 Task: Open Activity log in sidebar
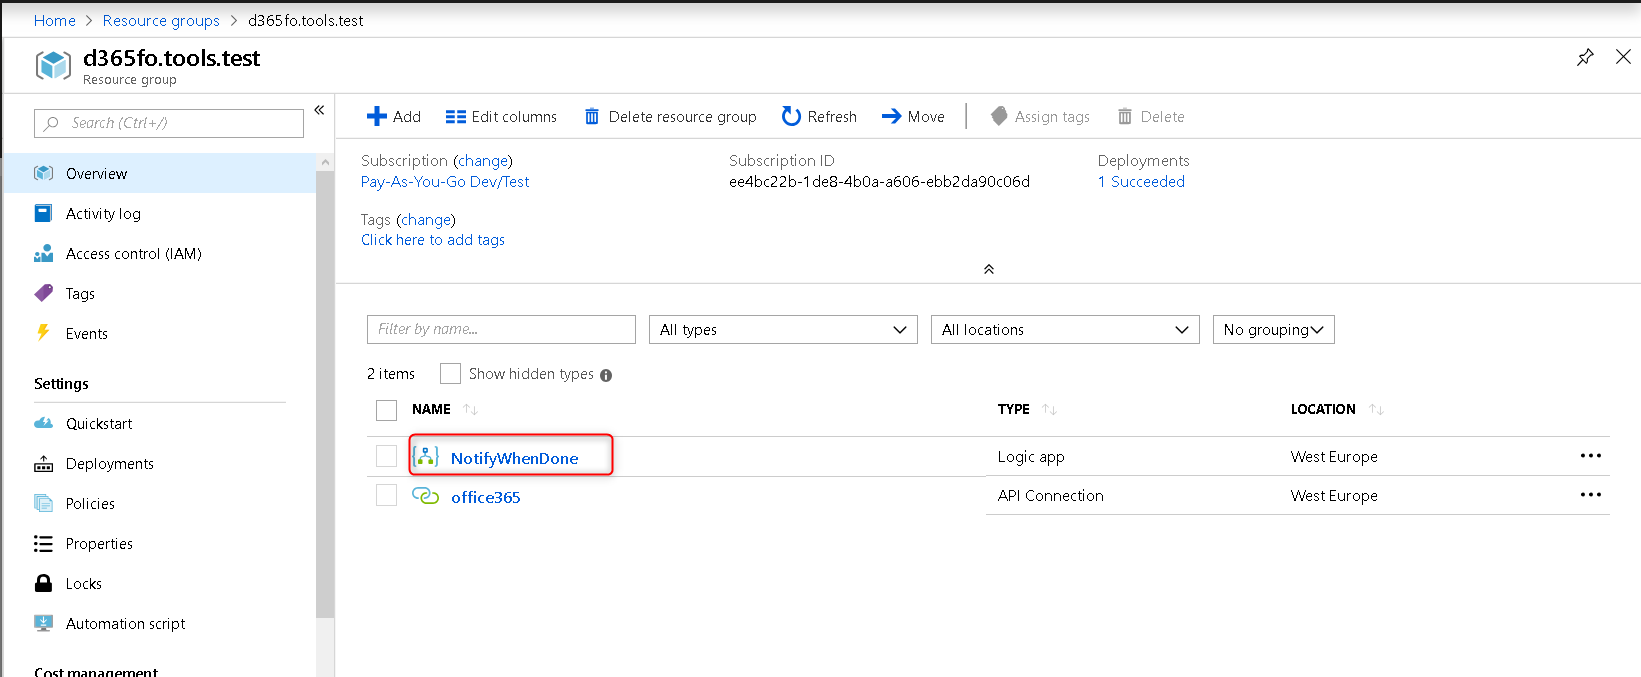(x=103, y=214)
